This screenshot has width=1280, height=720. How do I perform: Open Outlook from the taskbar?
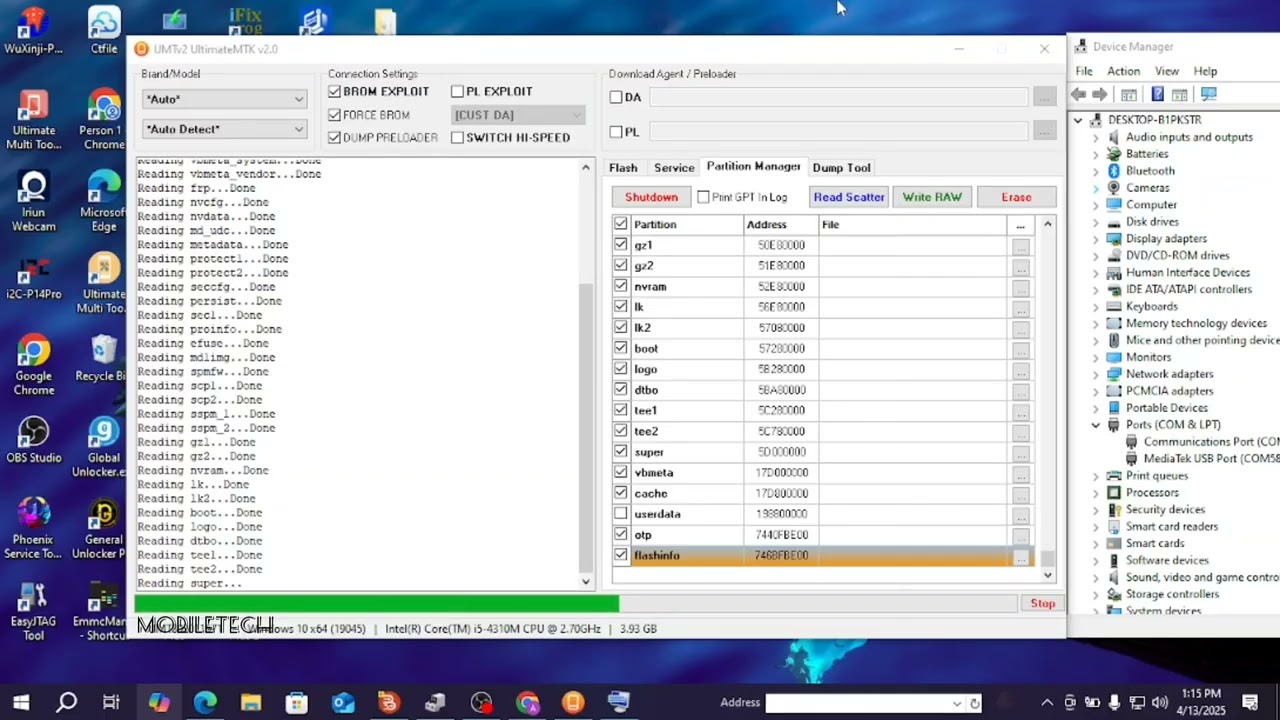coord(343,702)
